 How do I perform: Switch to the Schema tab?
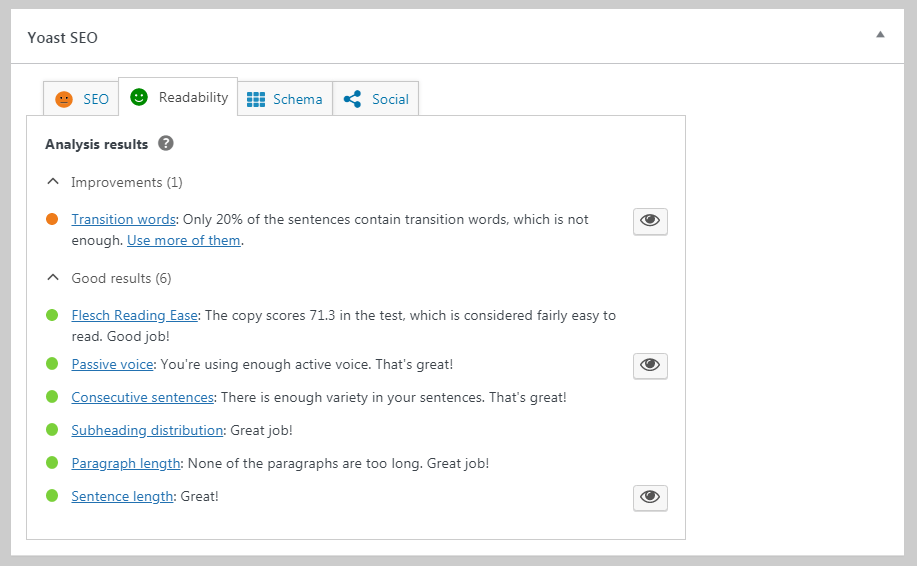(297, 99)
